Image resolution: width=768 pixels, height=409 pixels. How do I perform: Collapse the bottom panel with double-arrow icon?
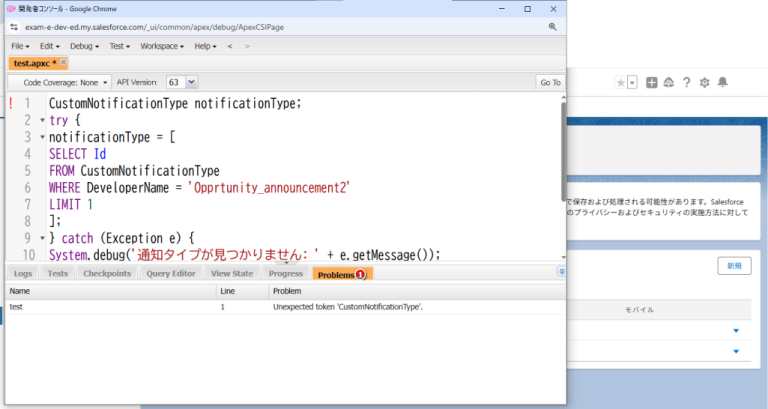pyautogui.click(x=561, y=271)
